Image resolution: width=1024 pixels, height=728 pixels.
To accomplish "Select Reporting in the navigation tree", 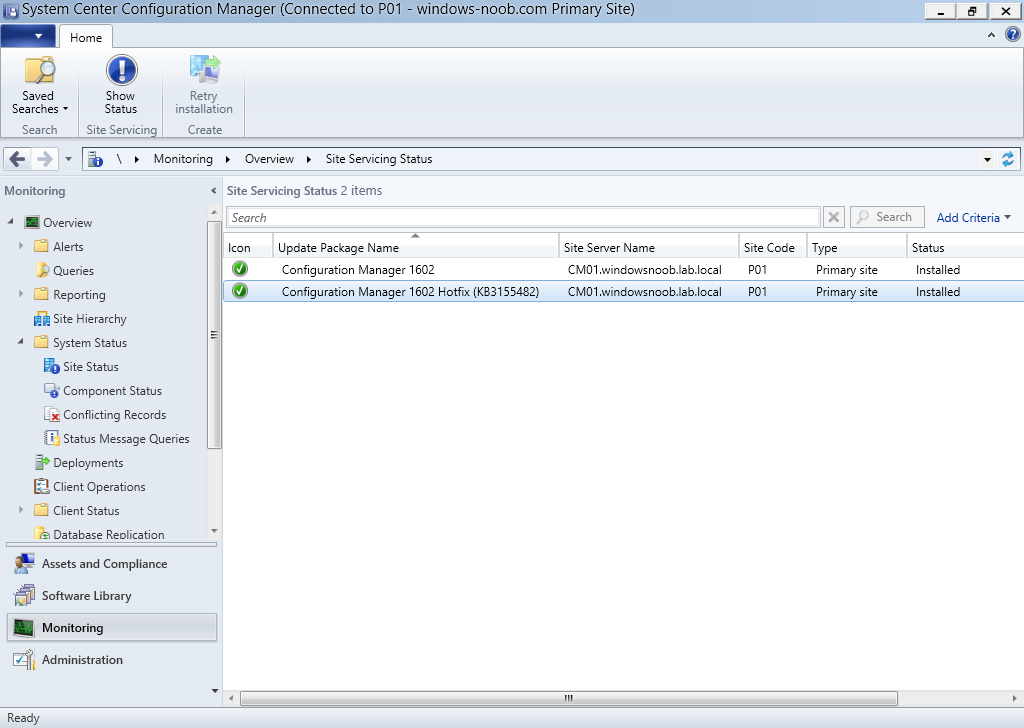I will pos(79,294).
